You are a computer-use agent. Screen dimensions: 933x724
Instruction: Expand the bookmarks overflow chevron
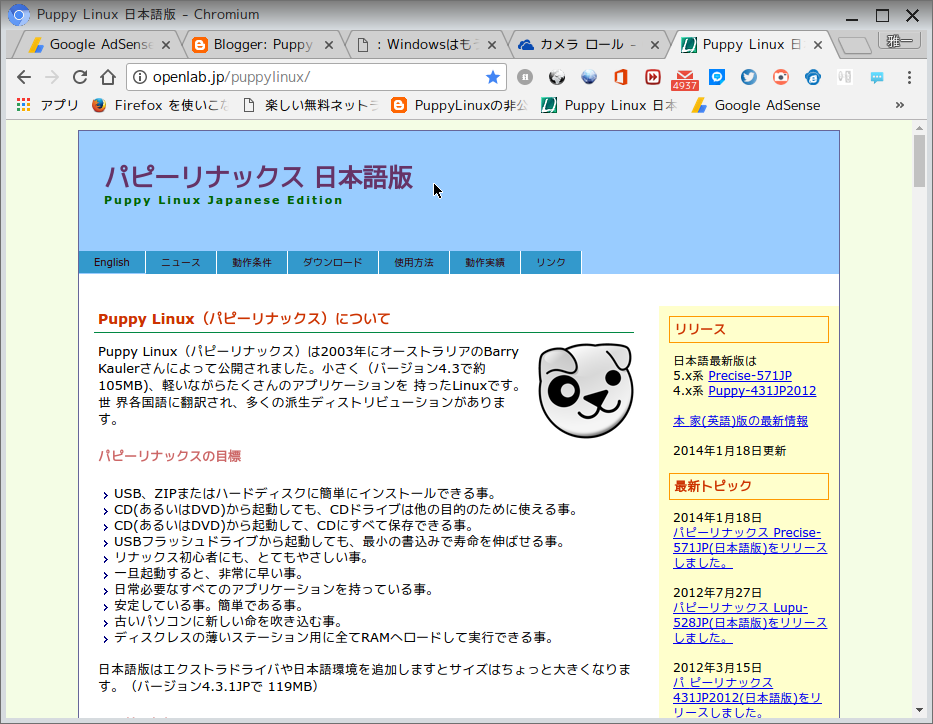[900, 105]
